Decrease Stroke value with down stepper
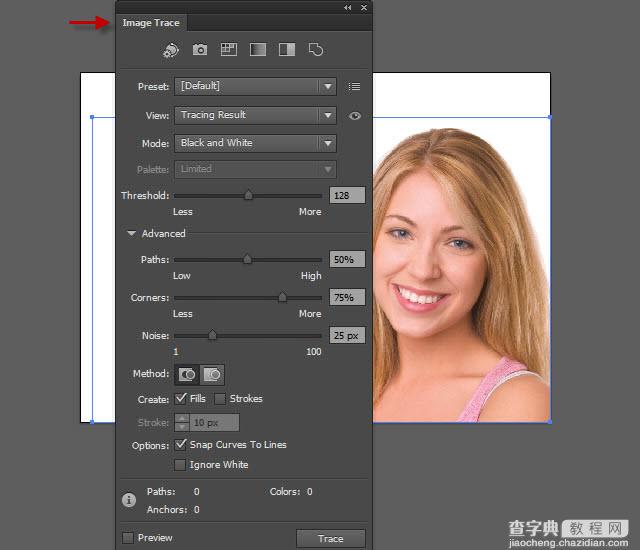 point(182,427)
